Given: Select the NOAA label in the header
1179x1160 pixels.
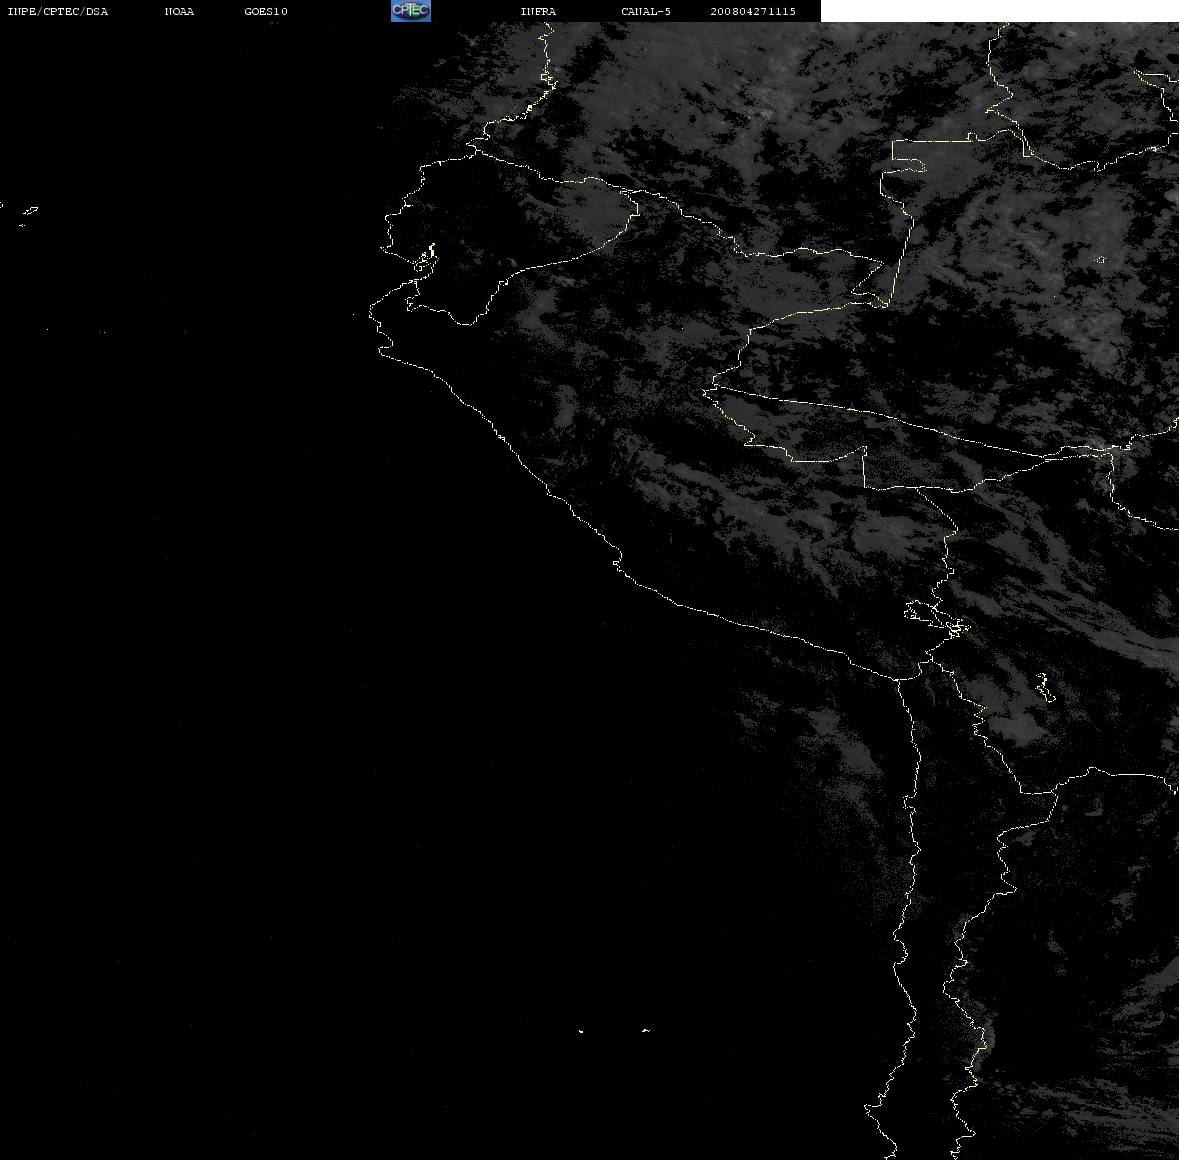Looking at the screenshot, I should pyautogui.click(x=180, y=11).
